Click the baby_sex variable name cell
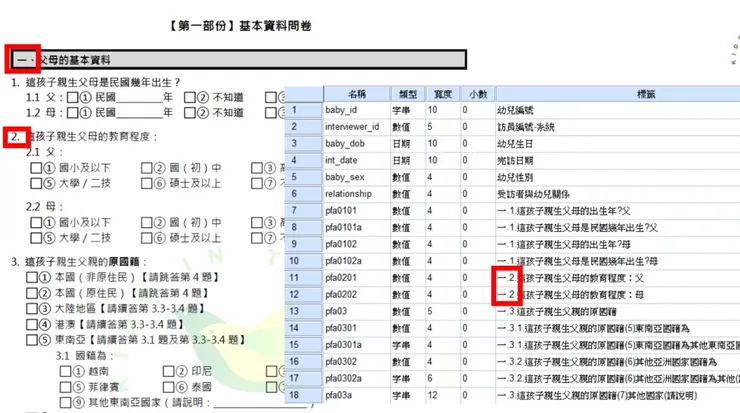 pyautogui.click(x=357, y=177)
